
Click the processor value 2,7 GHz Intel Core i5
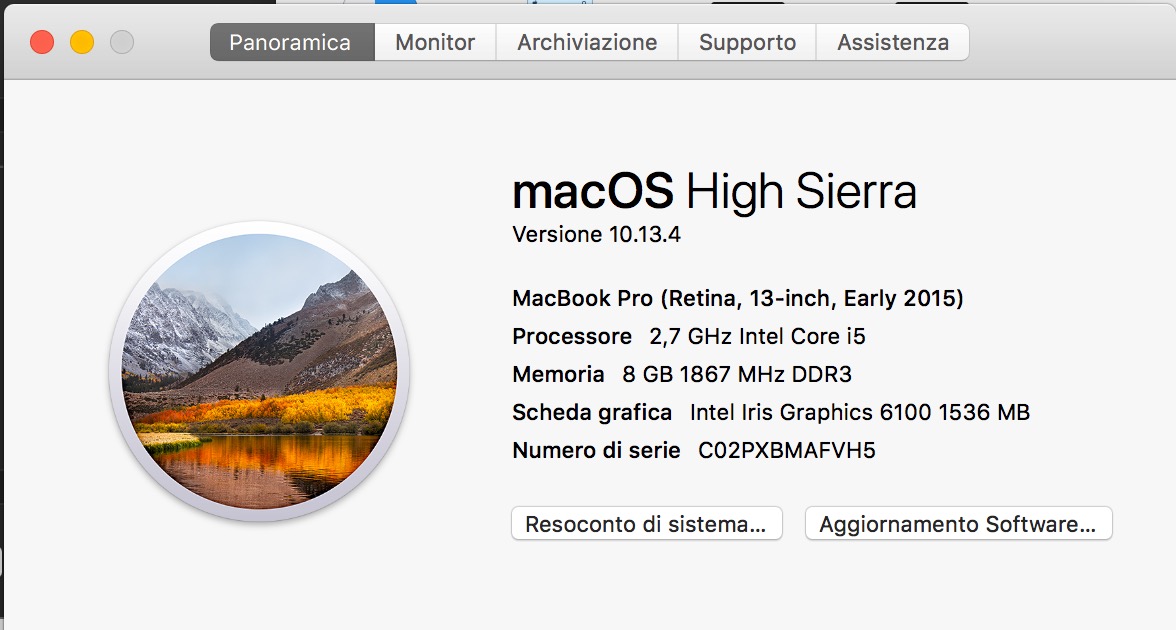758,336
